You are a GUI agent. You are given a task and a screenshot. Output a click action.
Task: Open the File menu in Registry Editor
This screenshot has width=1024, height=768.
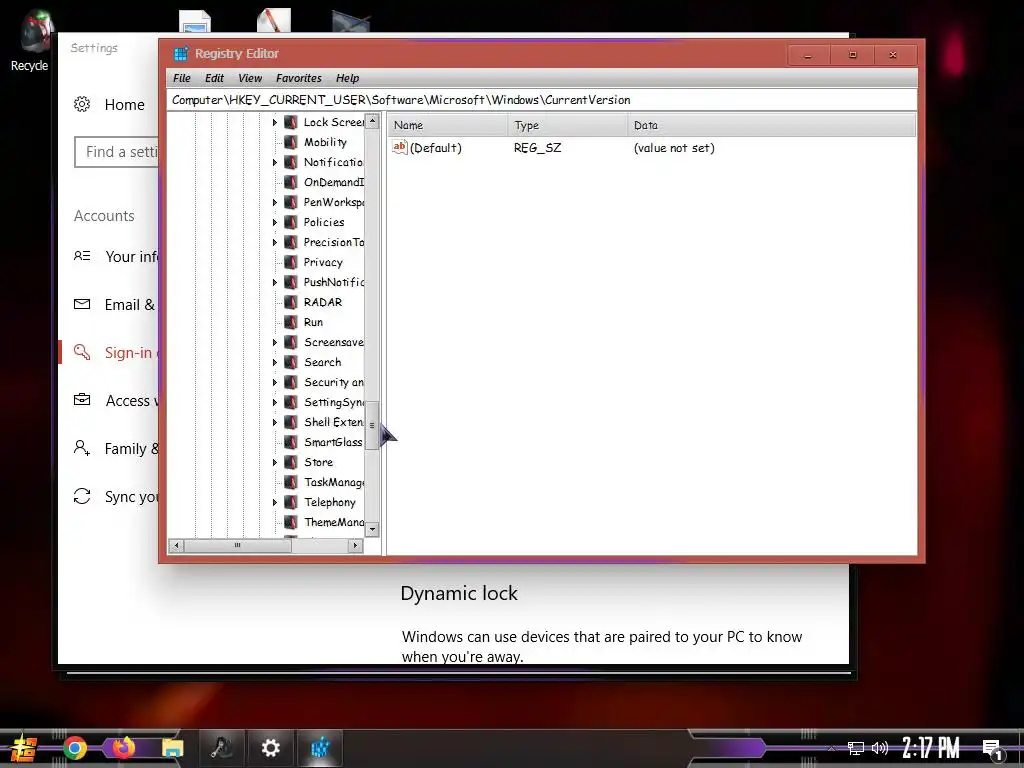point(182,78)
